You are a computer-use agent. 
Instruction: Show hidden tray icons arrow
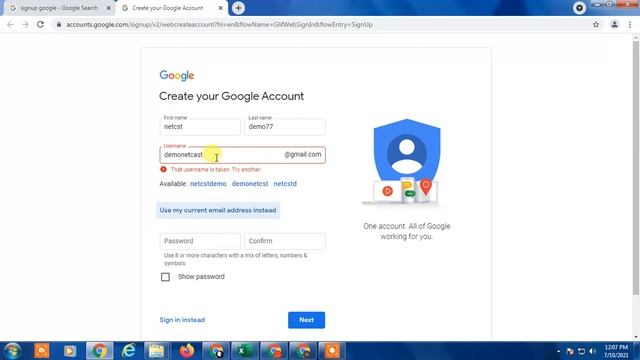coord(558,351)
